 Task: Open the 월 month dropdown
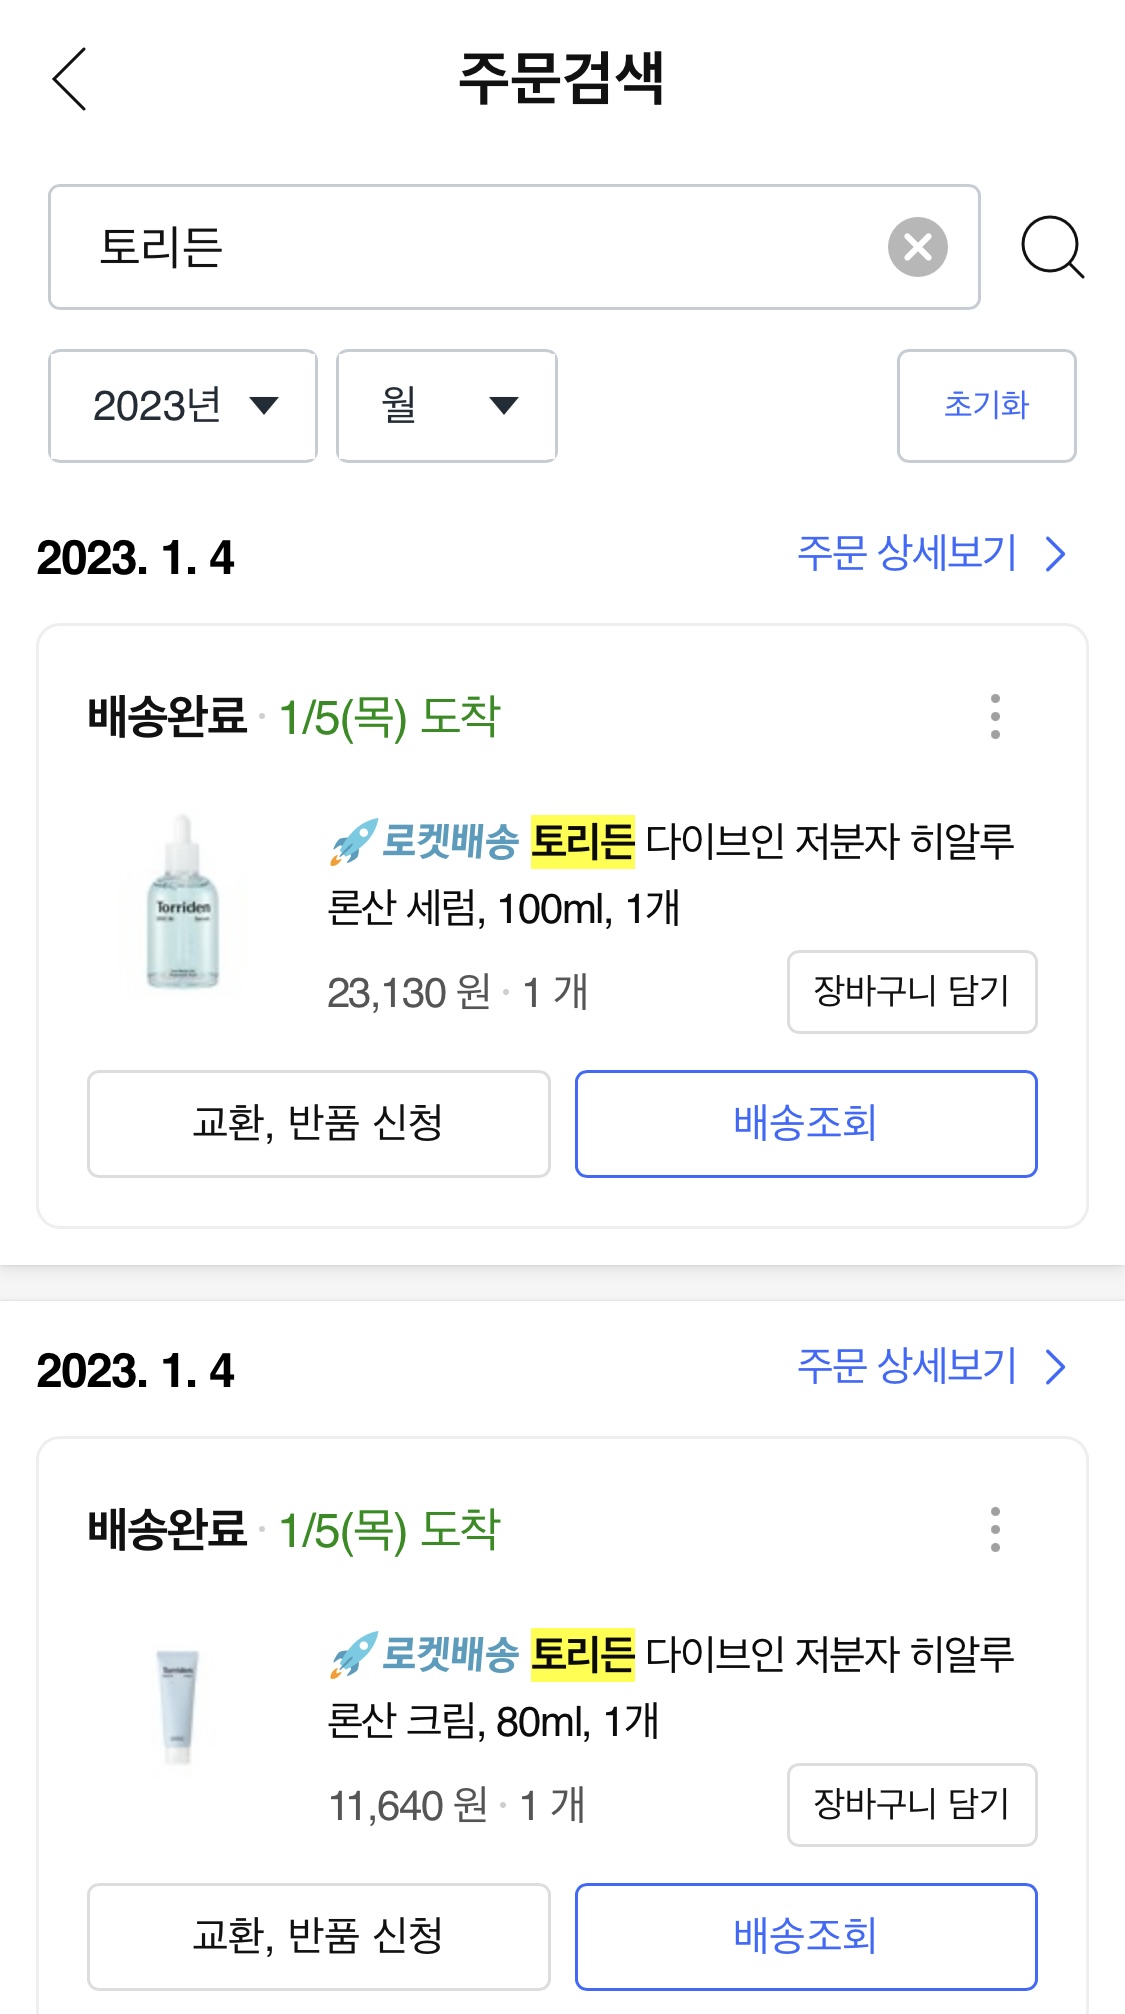coord(447,406)
